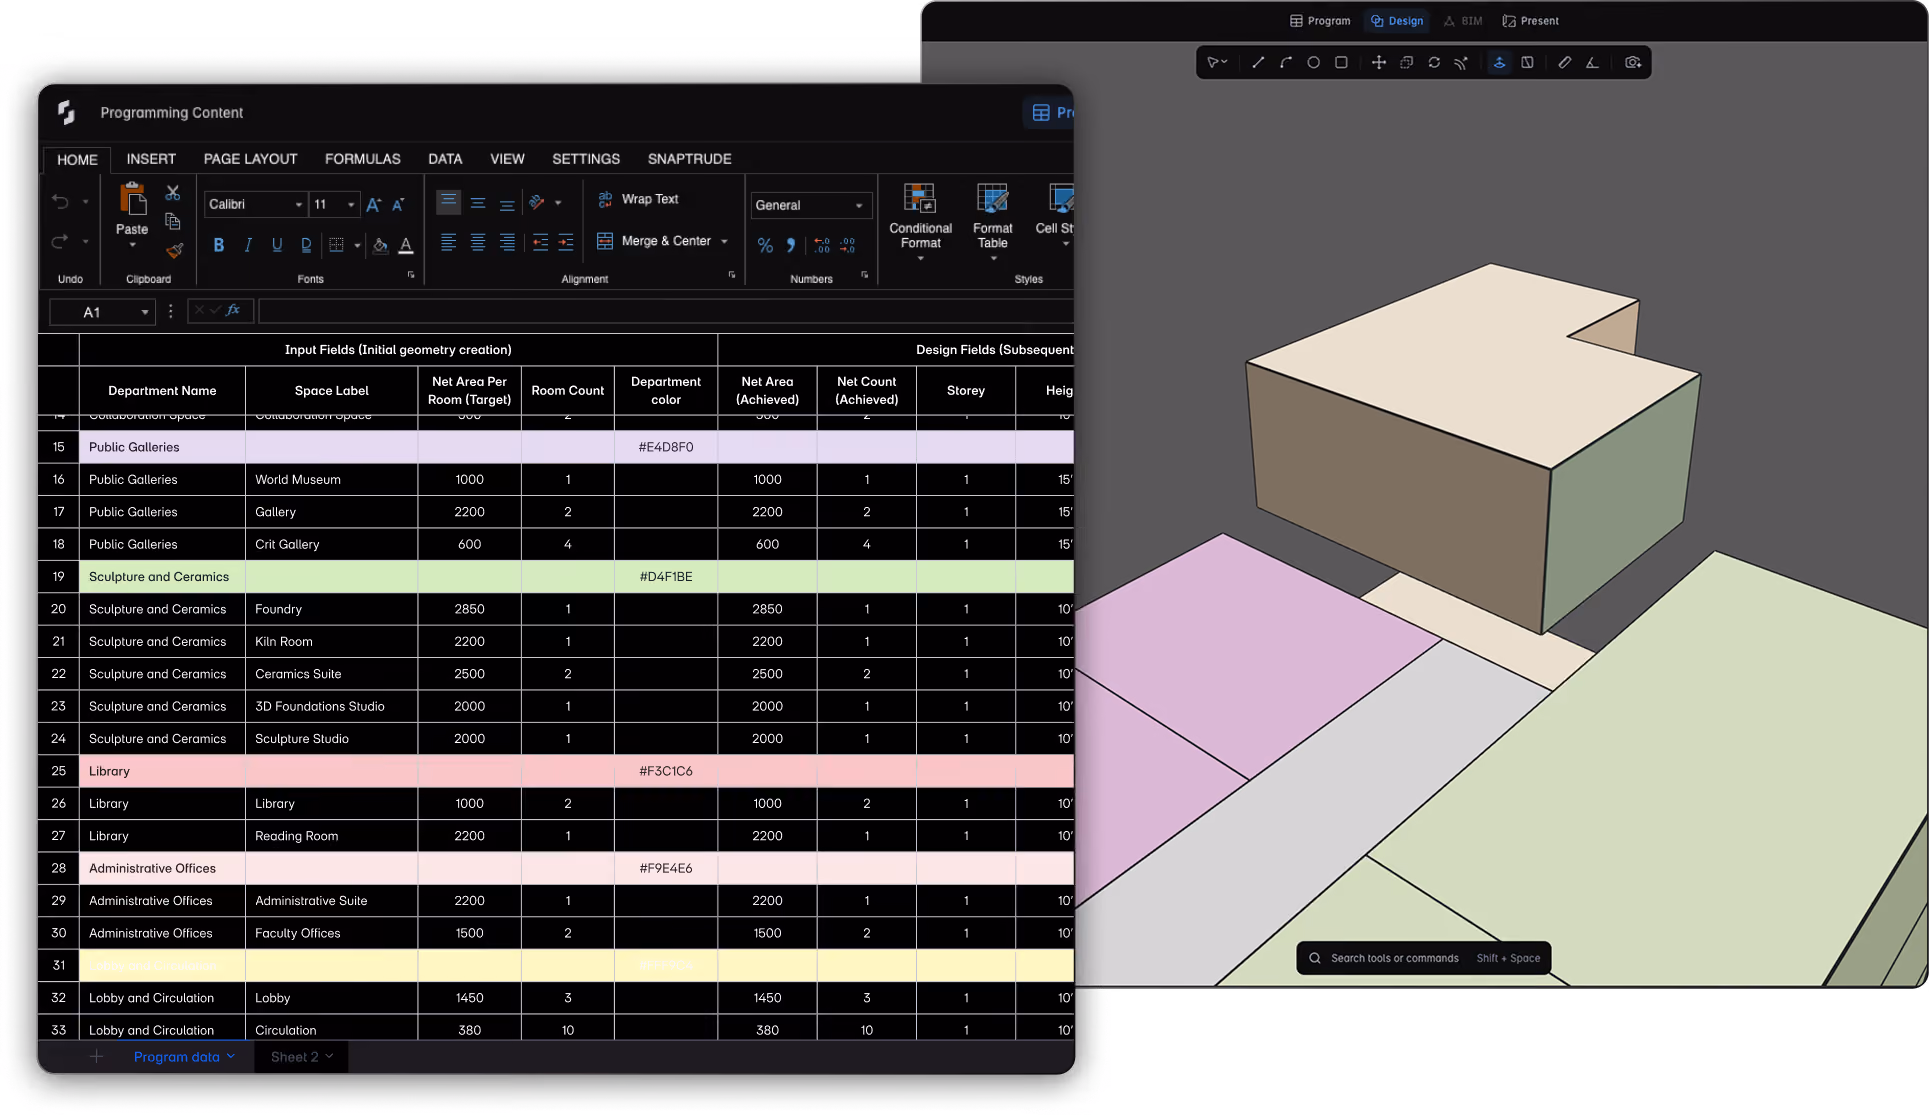Viewport: 1929px width, 1115px height.
Task: Switch to the FORMULAS ribbon tab
Action: click(x=362, y=159)
